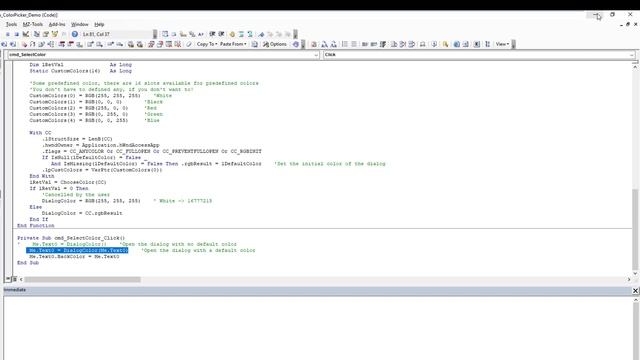Open the Project Explorer icon
640x360 pixels.
tap(36, 34)
